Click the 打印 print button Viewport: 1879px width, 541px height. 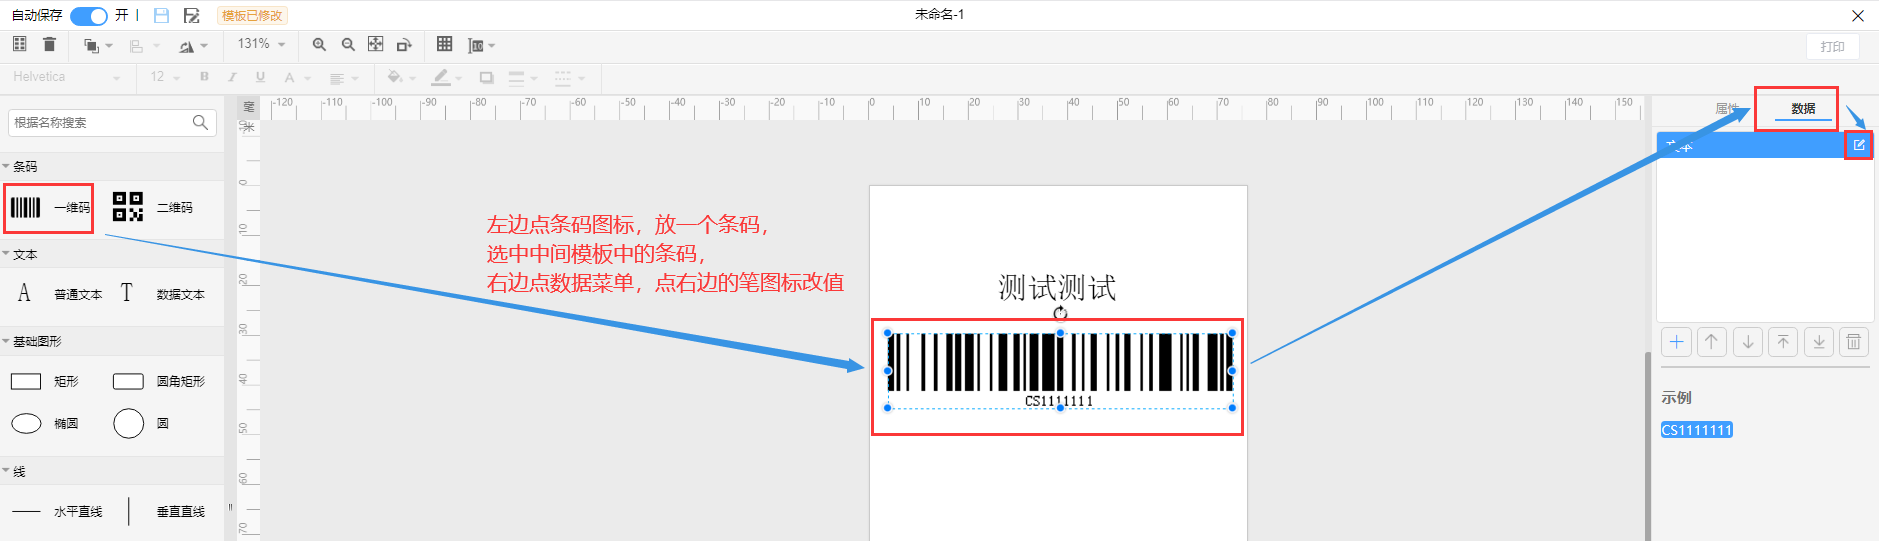1832,47
